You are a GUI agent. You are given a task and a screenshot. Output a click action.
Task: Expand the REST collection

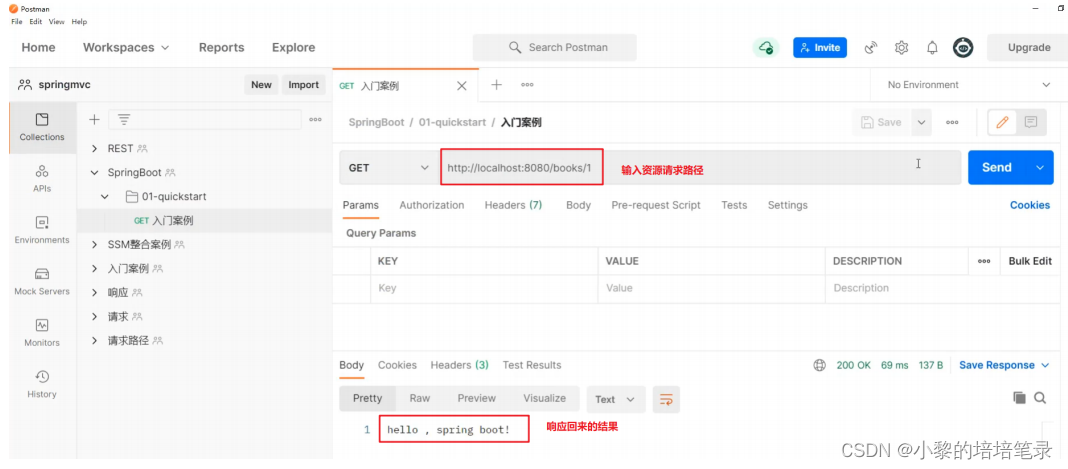[x=95, y=148]
